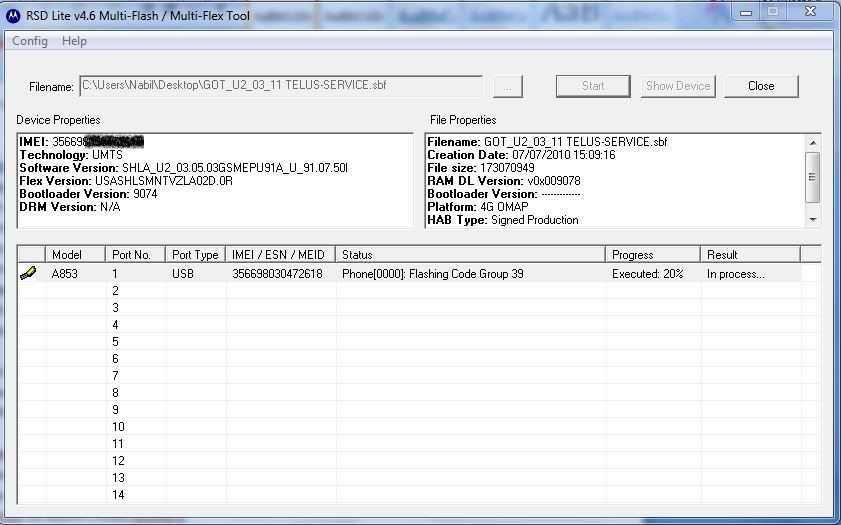Screen dimensions: 841x525
Task: Click the Flex Version line in Device Properties
Action: pos(126,181)
